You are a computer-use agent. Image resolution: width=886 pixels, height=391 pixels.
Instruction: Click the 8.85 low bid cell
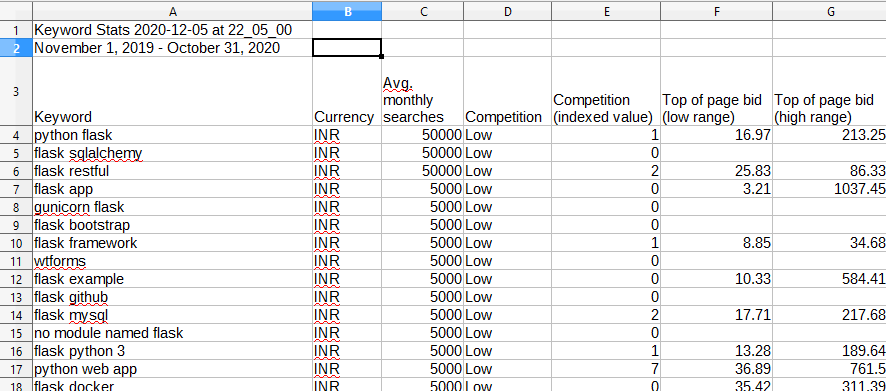tap(716, 243)
